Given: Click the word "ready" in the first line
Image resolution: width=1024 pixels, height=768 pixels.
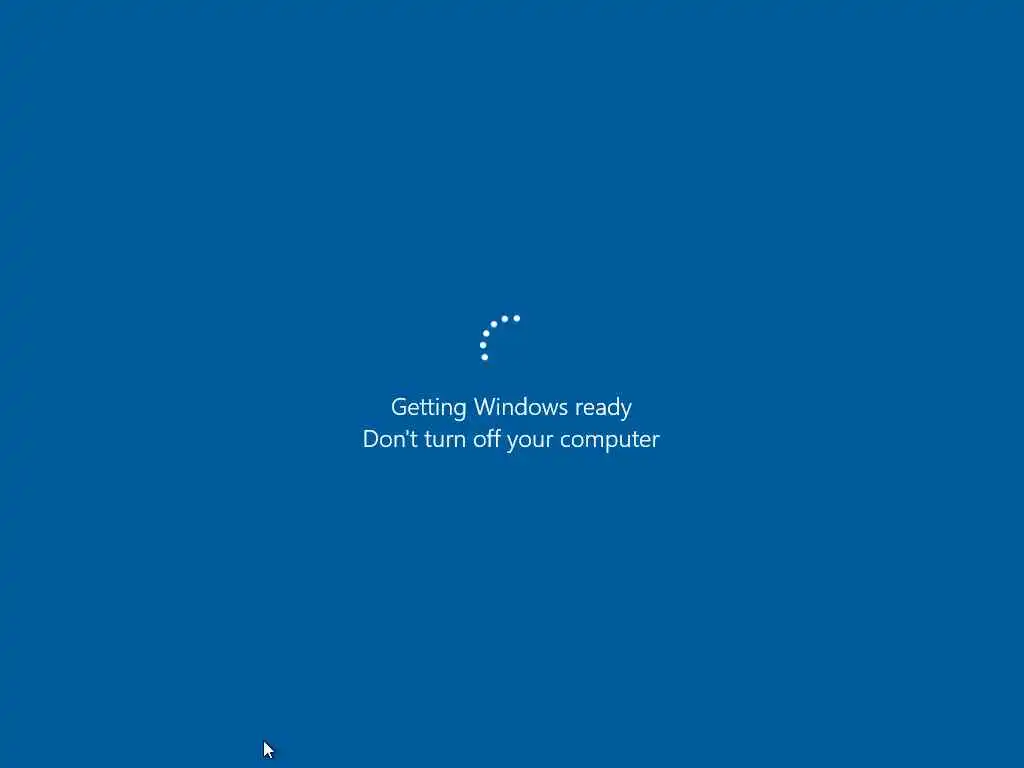Looking at the screenshot, I should point(603,408).
